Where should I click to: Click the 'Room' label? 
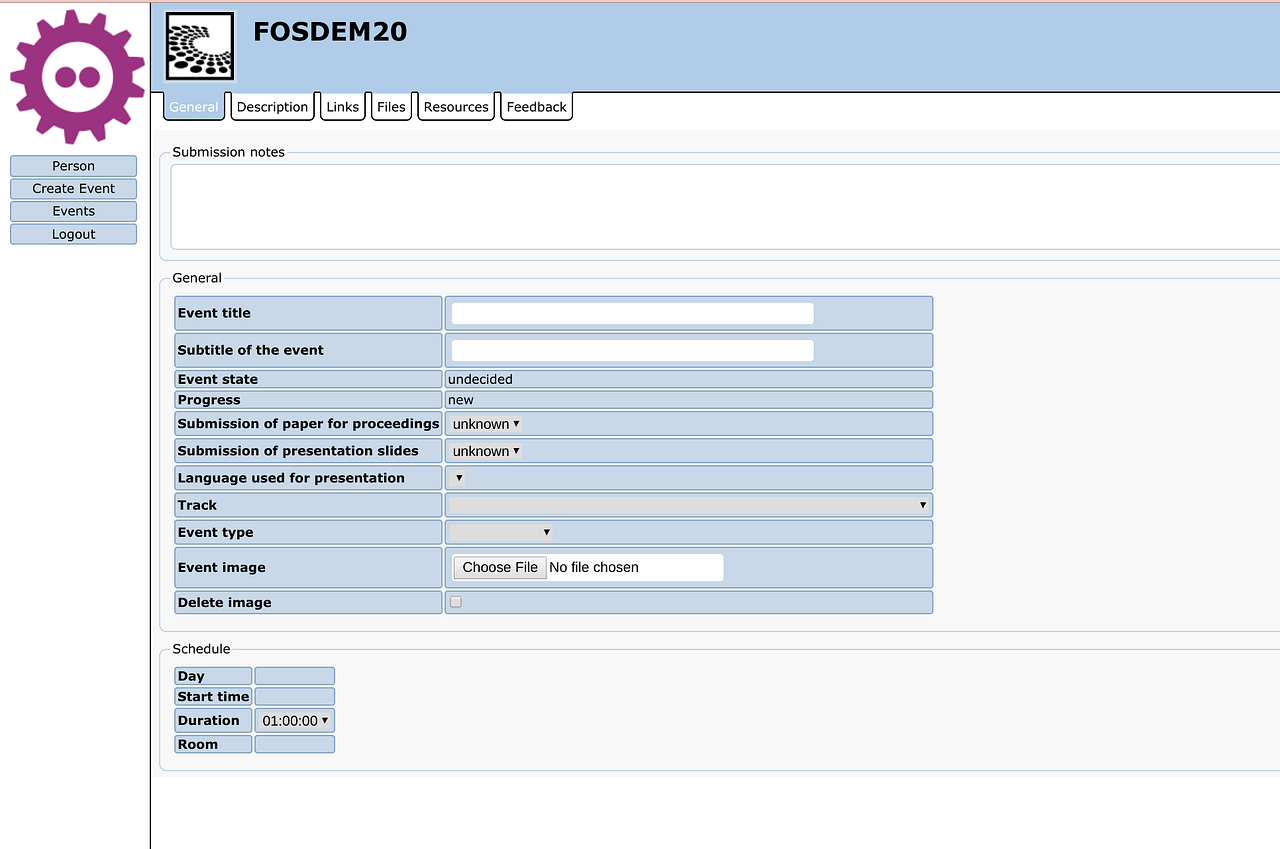[198, 744]
